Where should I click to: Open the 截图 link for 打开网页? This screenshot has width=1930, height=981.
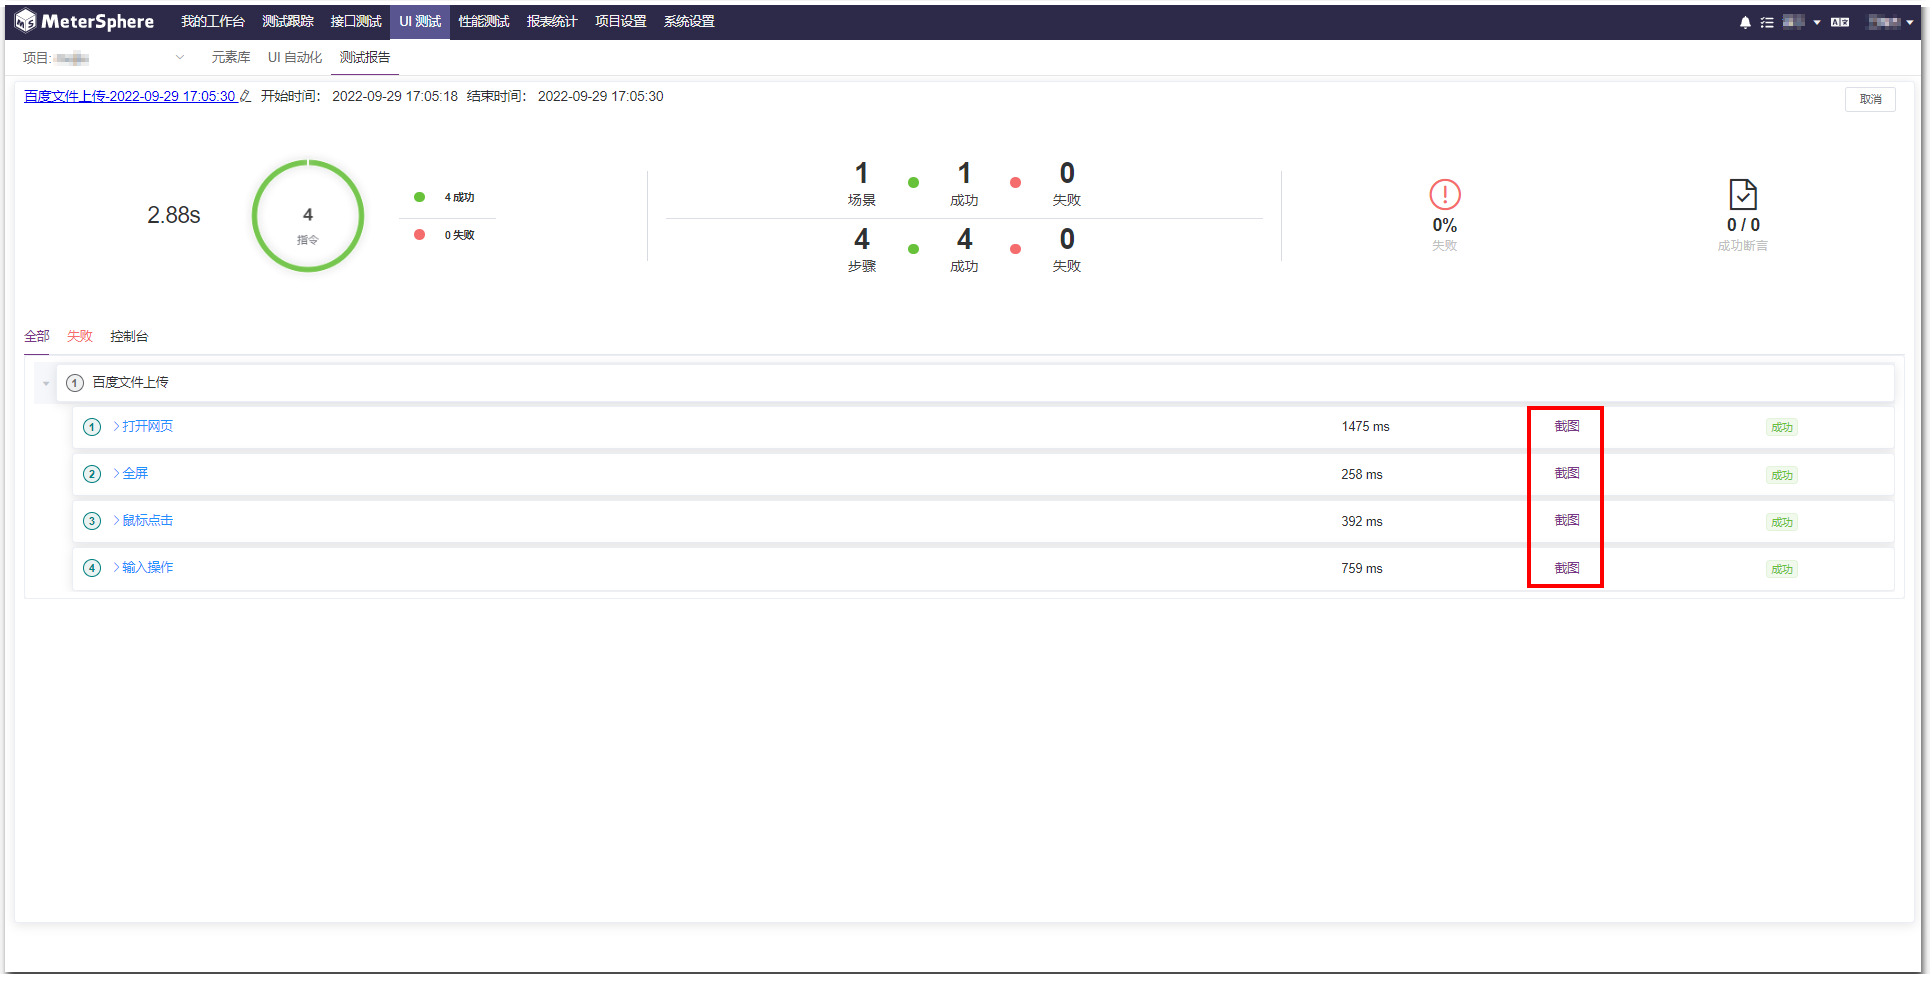point(1565,426)
